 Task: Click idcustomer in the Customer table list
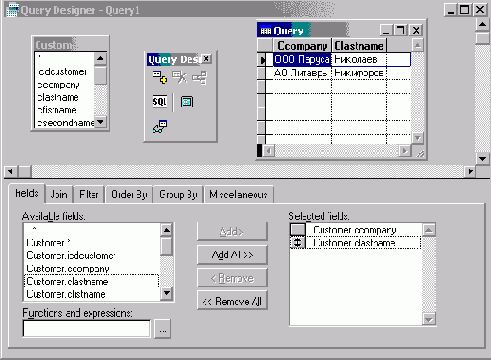click(63, 72)
